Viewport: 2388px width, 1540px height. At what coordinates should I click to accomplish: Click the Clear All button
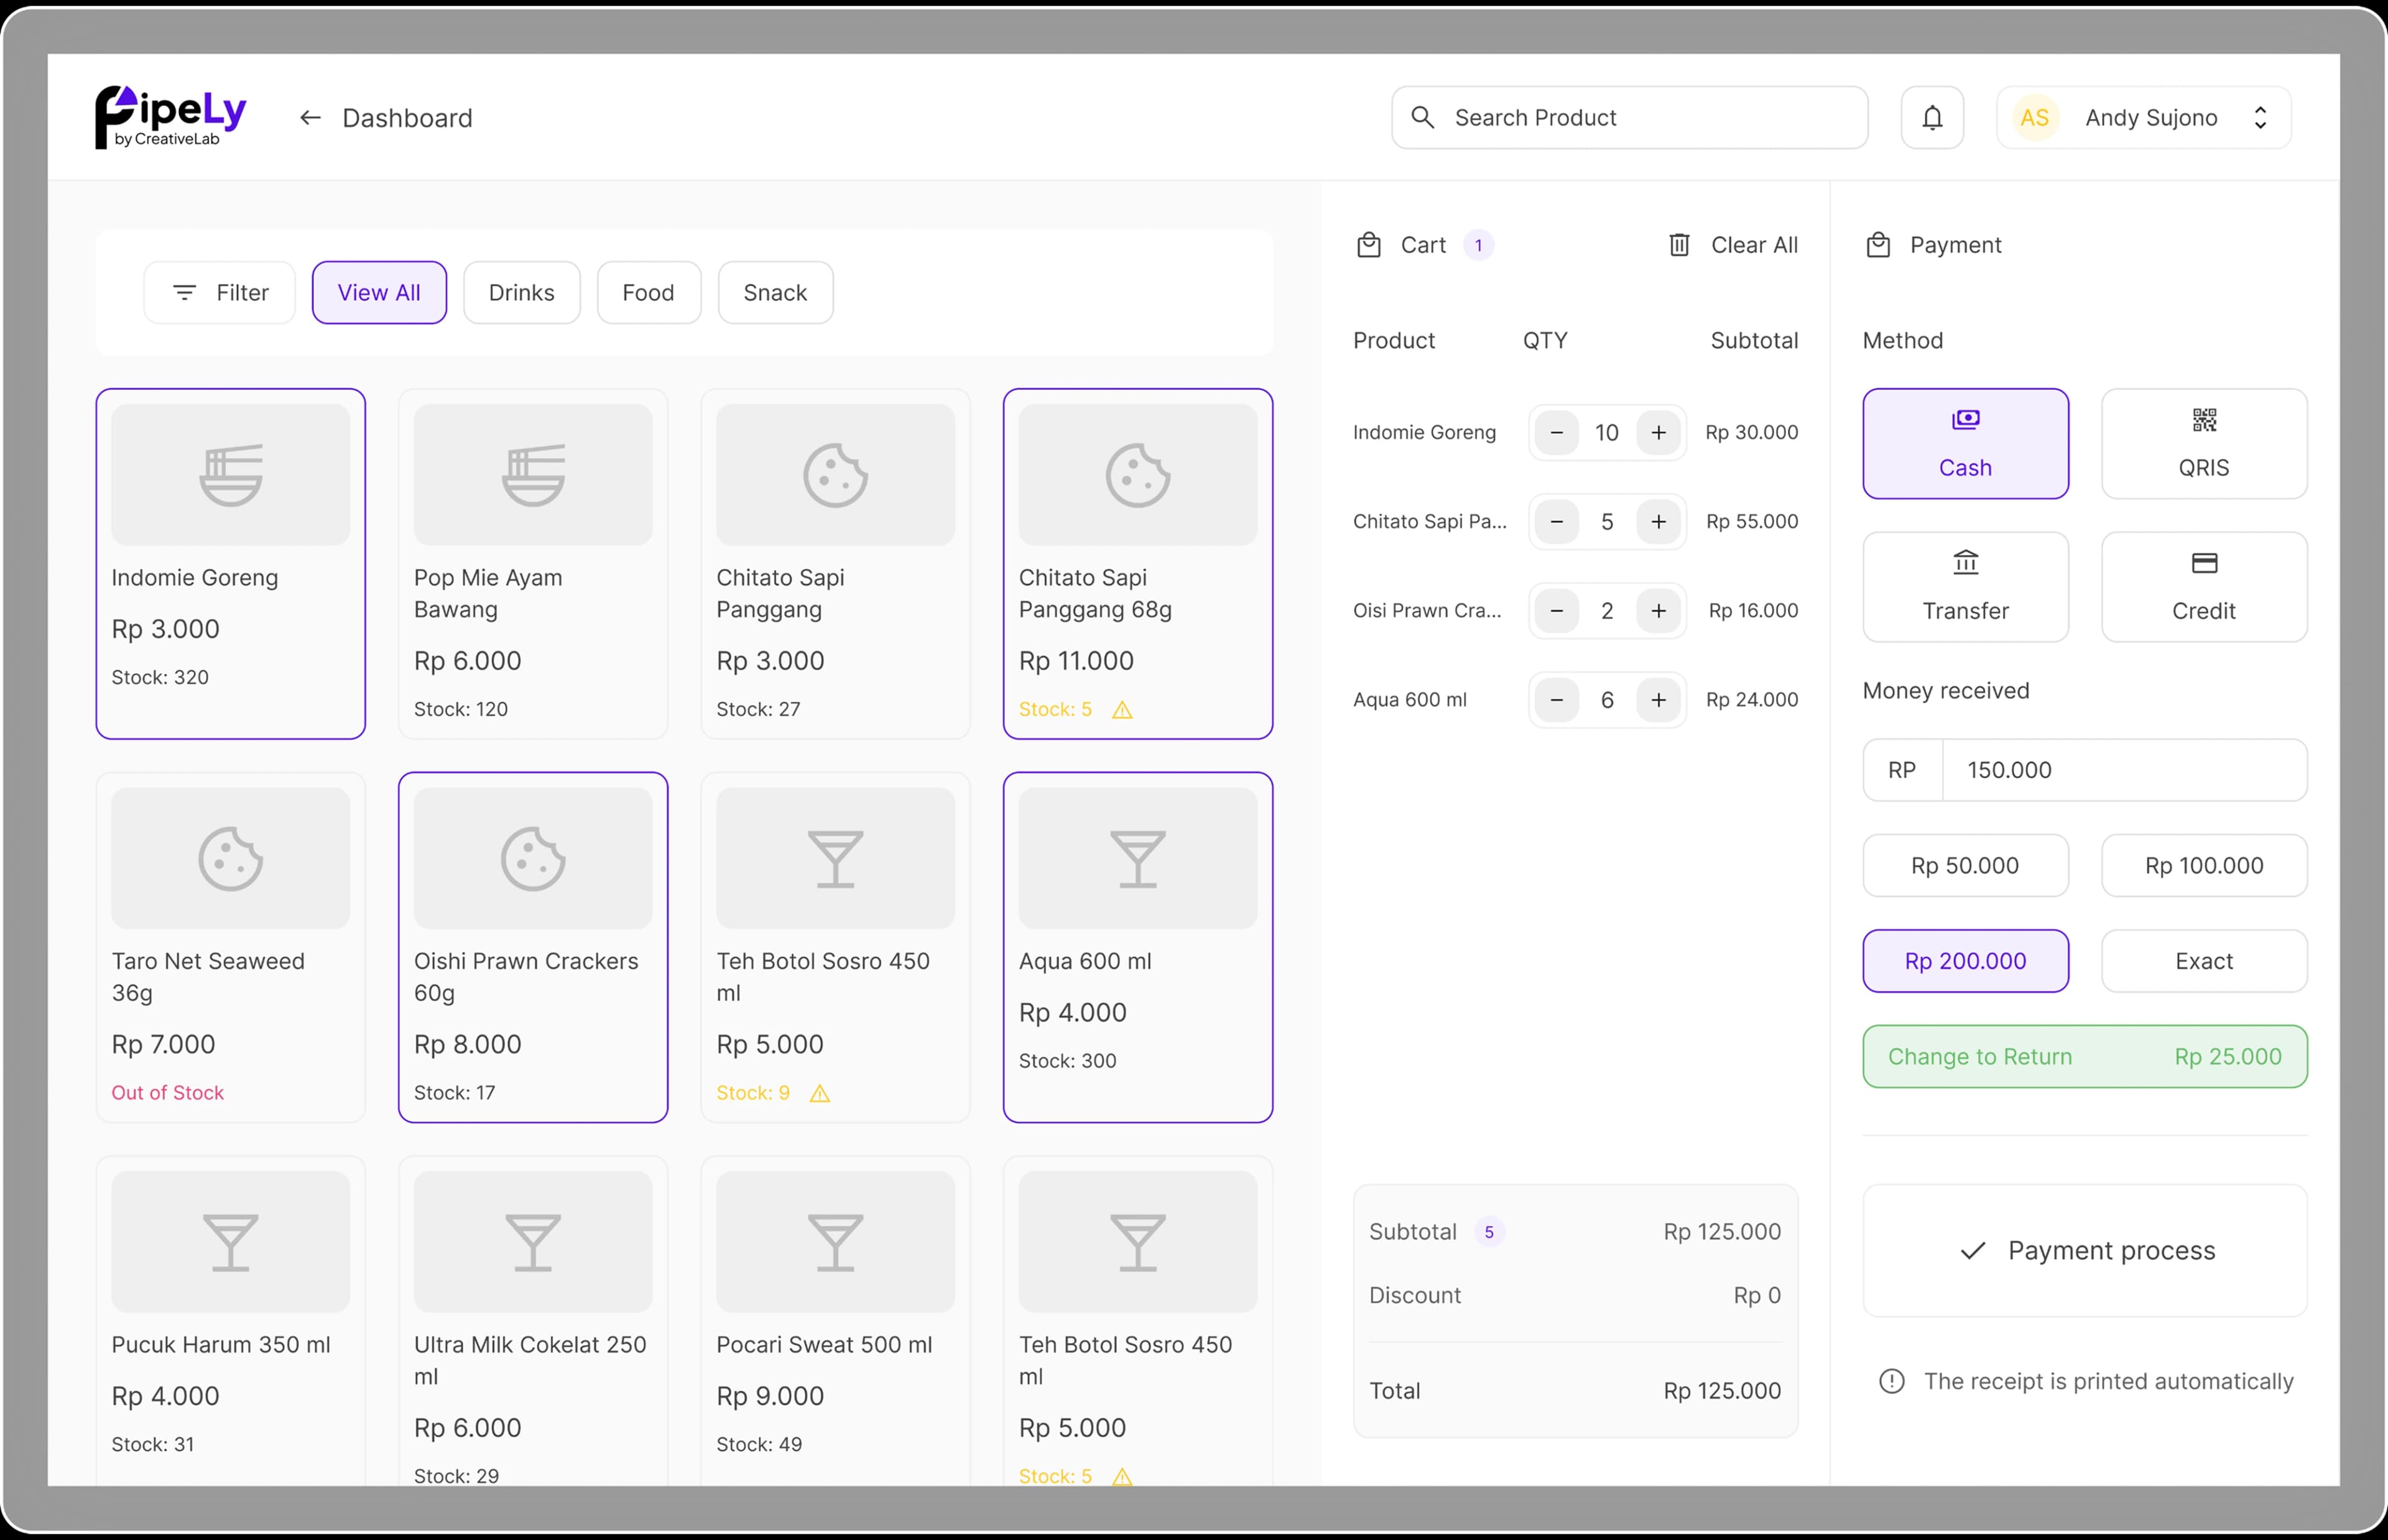[1733, 245]
